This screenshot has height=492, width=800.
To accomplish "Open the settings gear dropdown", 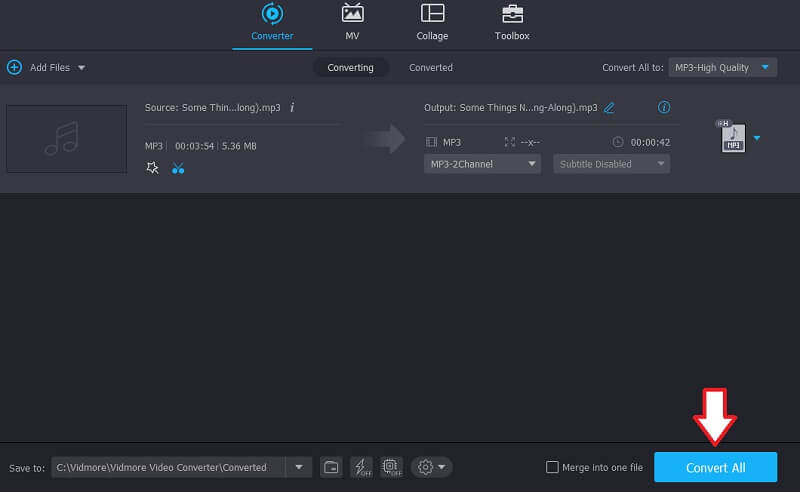I will tap(433, 467).
